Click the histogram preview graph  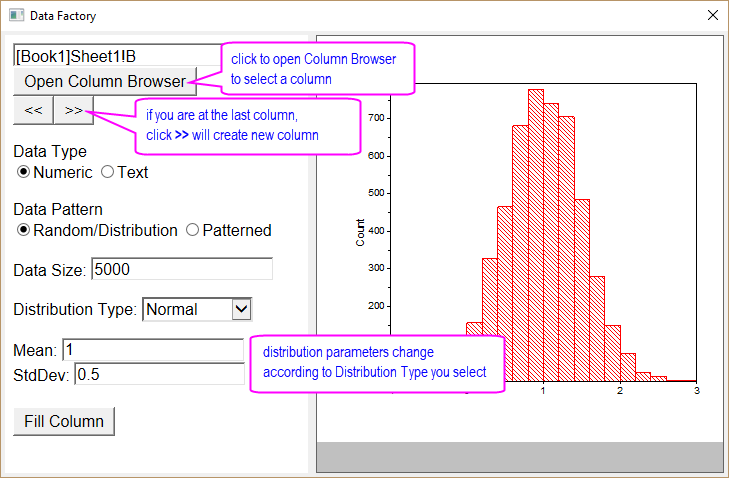coord(543,232)
